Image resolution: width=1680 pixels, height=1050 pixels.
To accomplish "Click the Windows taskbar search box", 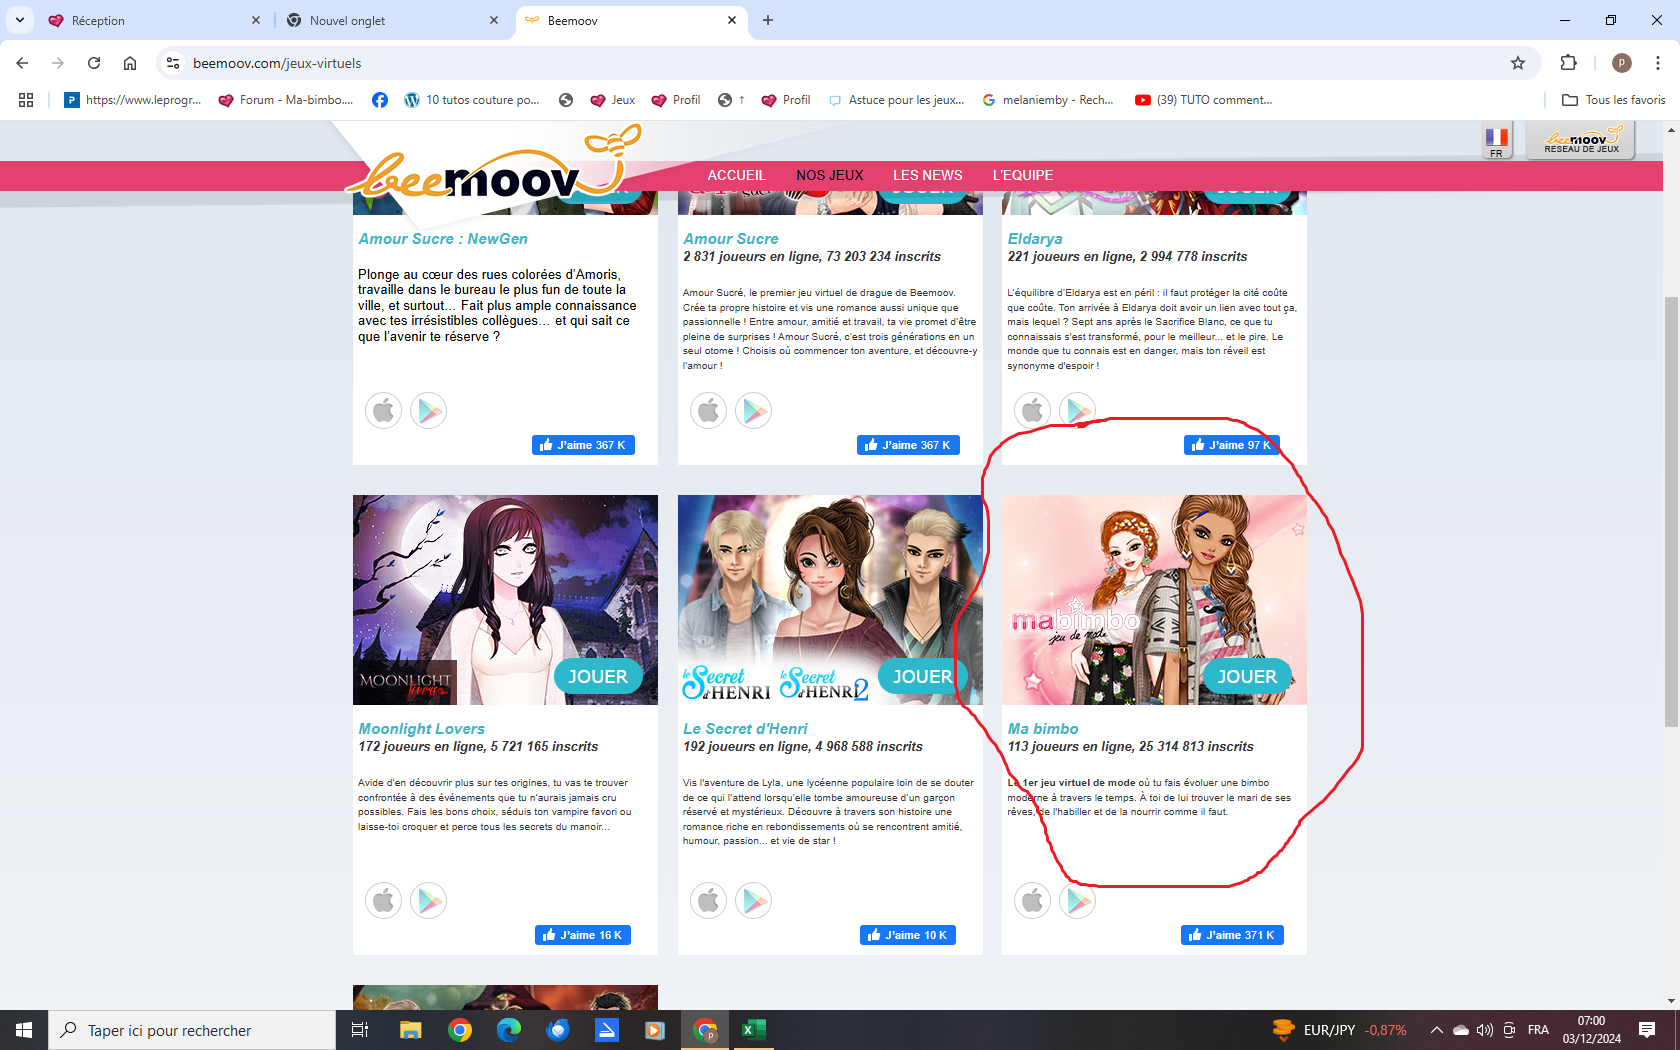I will (x=192, y=1030).
